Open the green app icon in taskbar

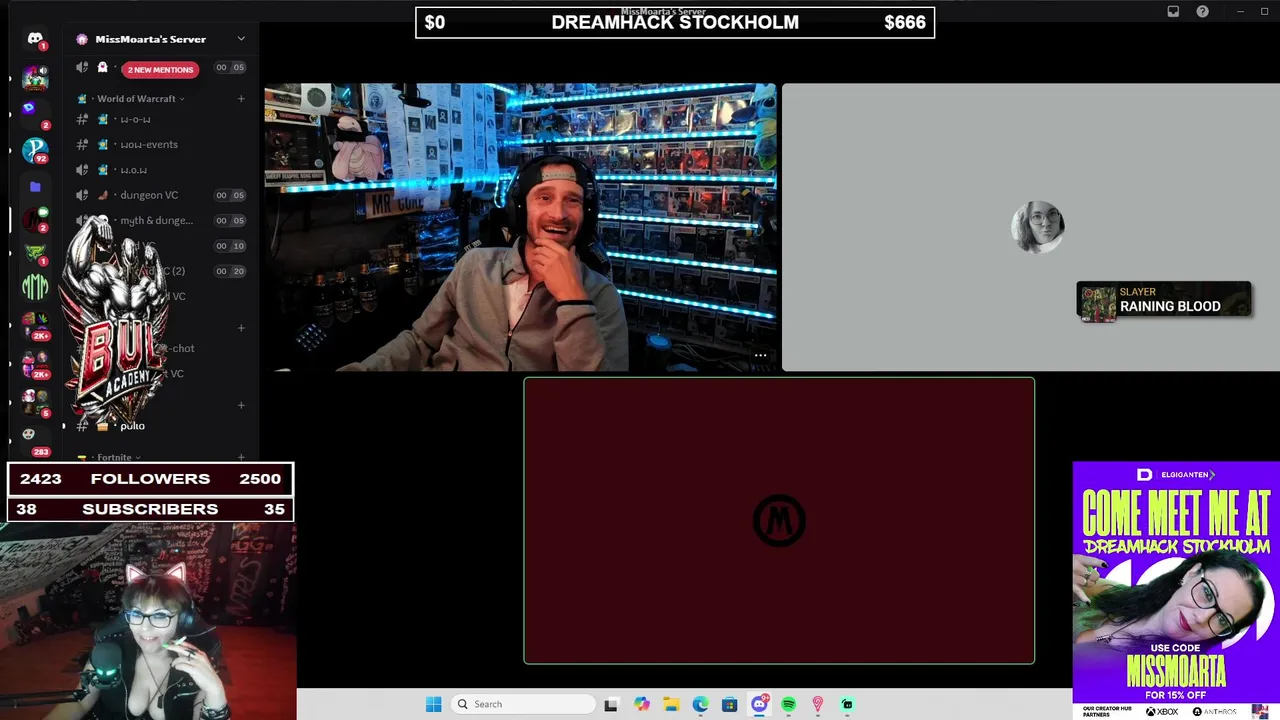[847, 704]
